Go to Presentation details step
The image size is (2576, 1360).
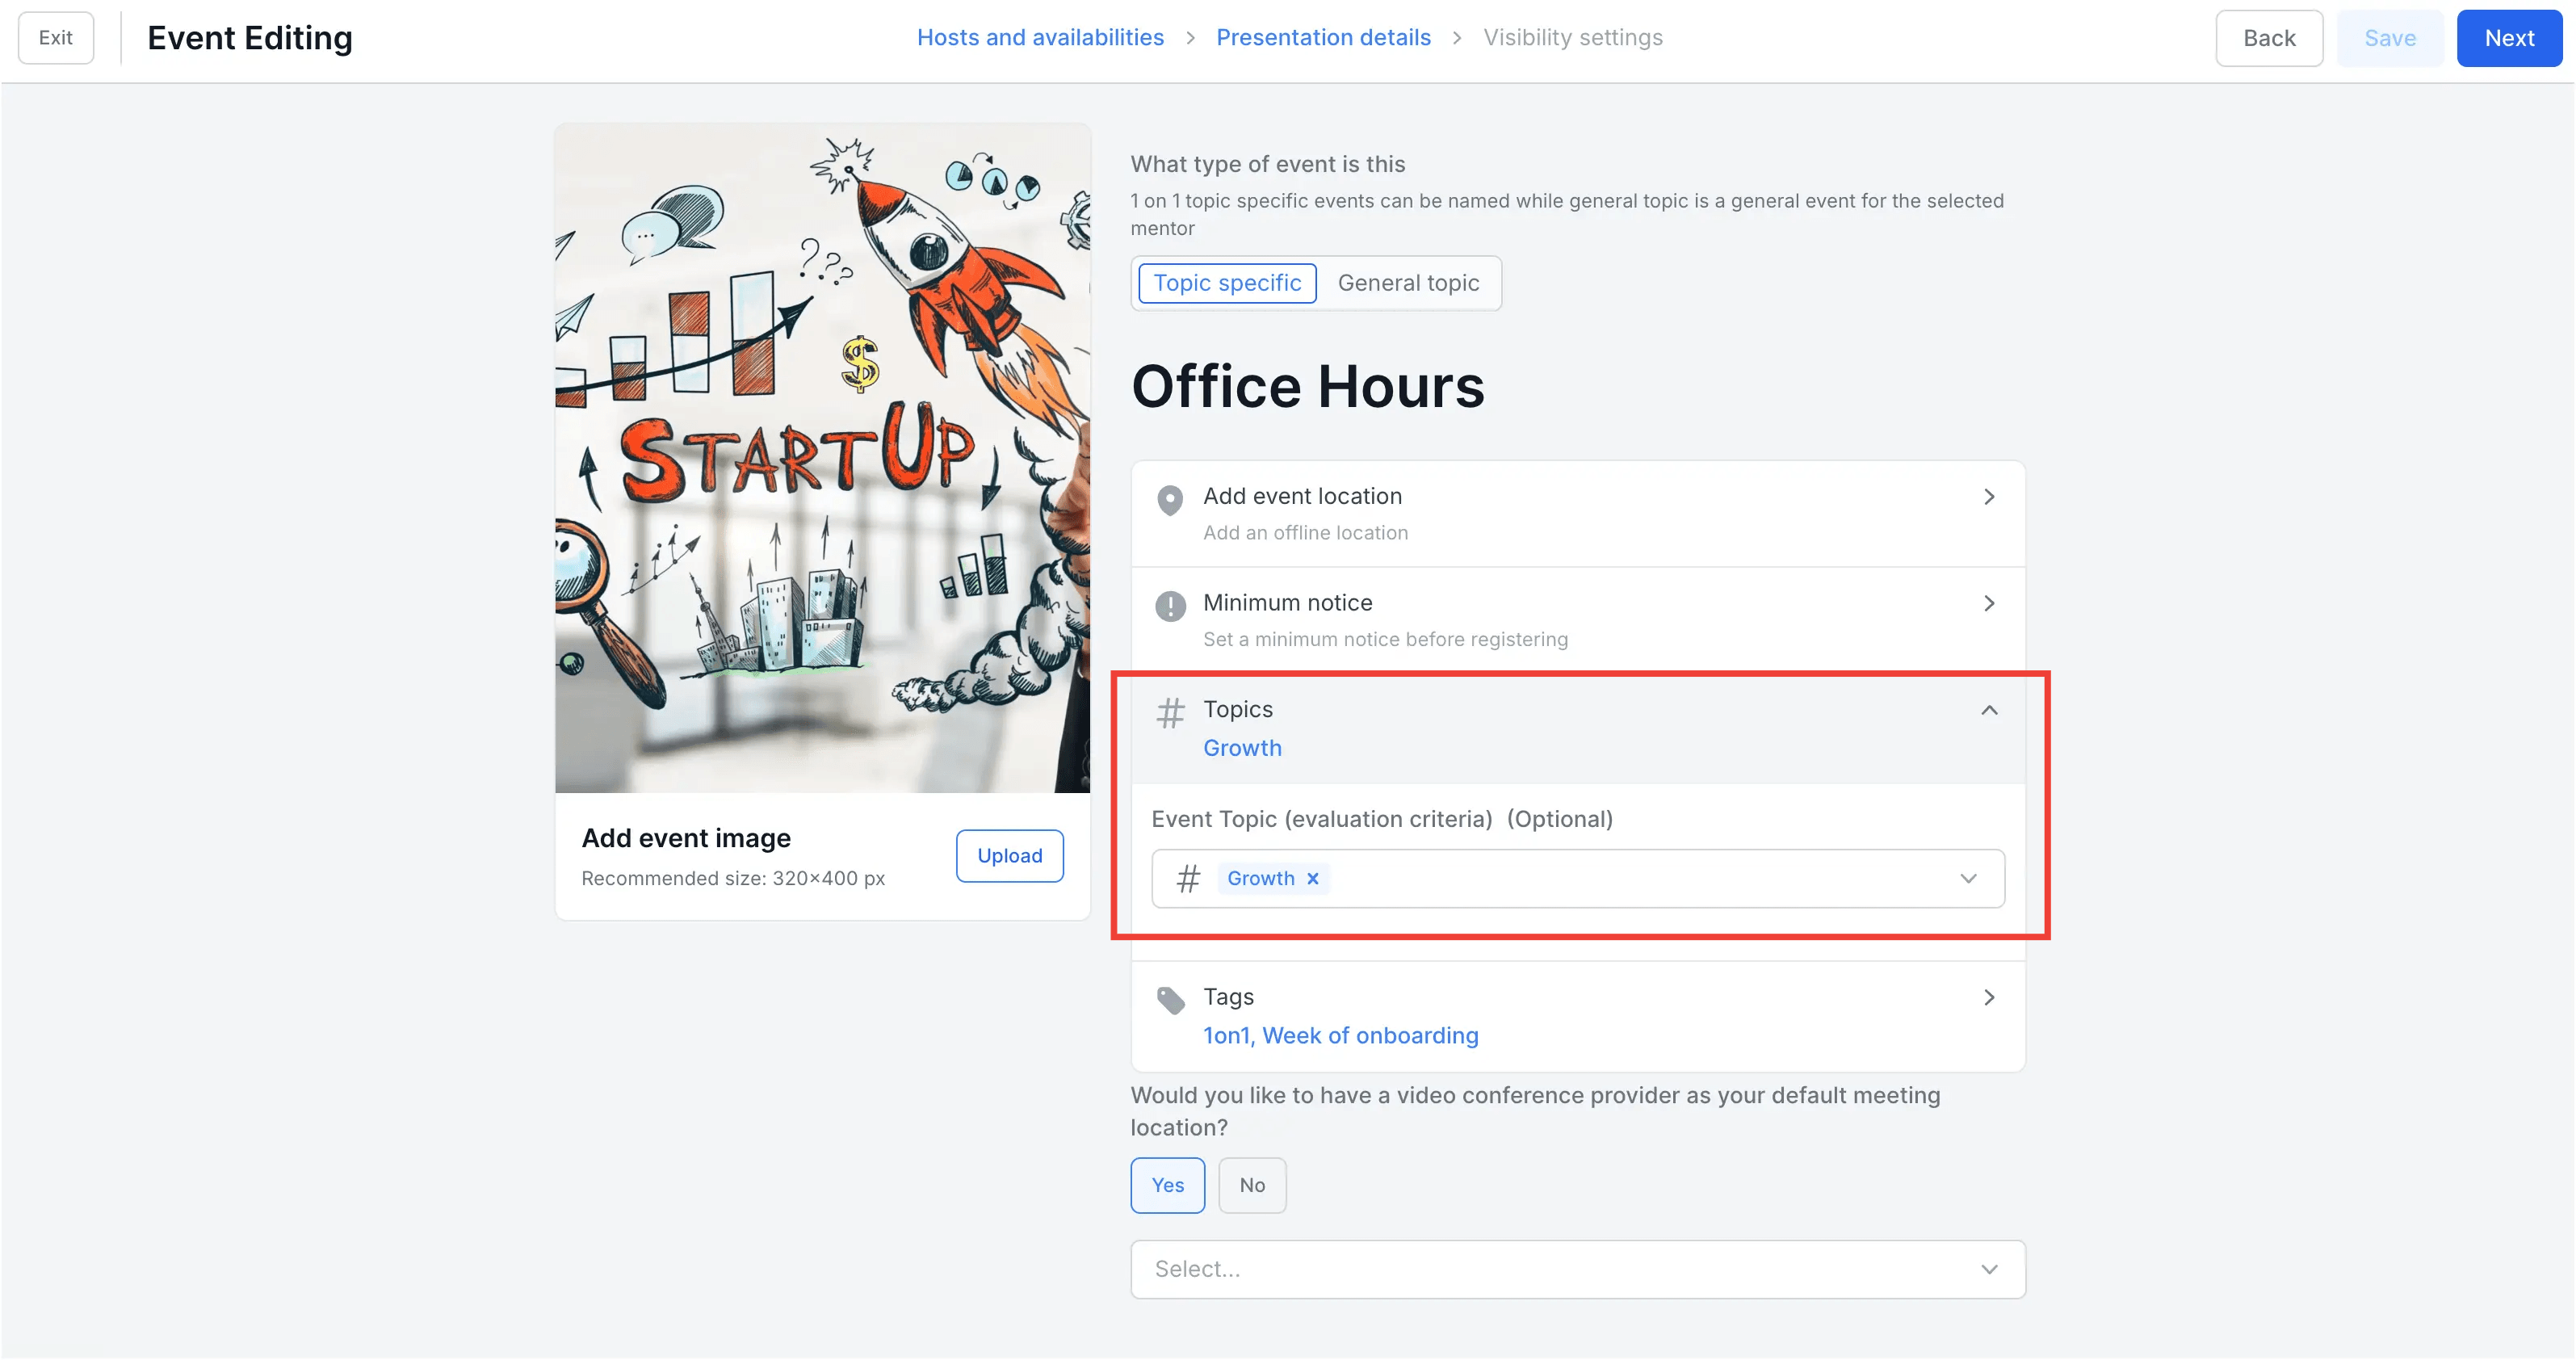point(1323,38)
